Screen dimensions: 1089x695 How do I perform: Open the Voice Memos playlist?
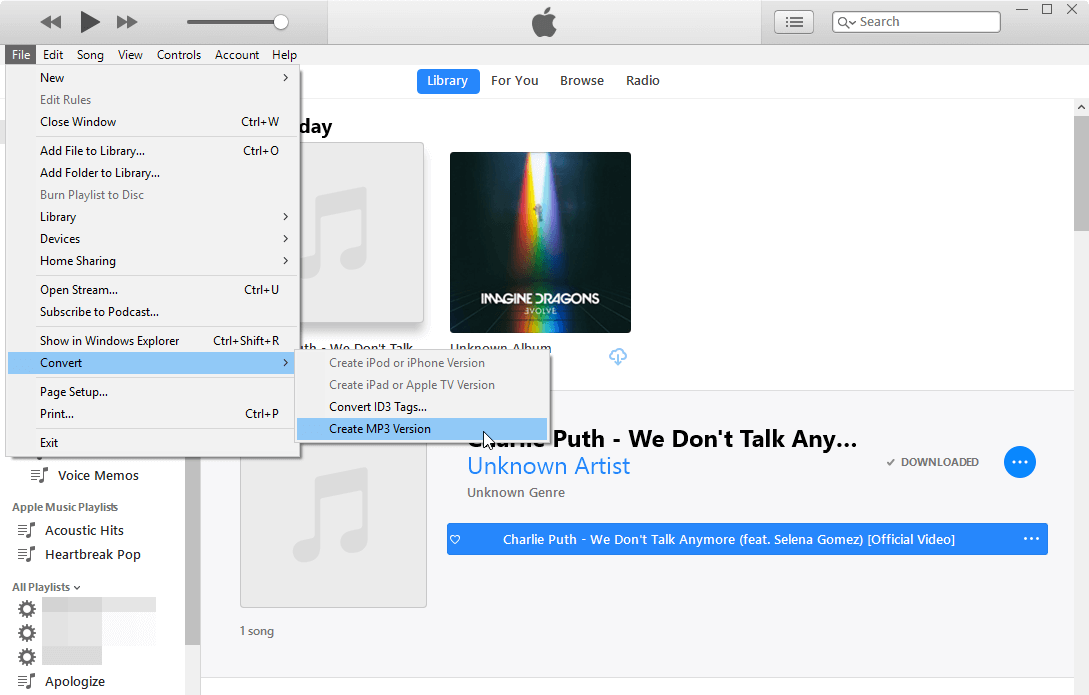[x=98, y=476]
